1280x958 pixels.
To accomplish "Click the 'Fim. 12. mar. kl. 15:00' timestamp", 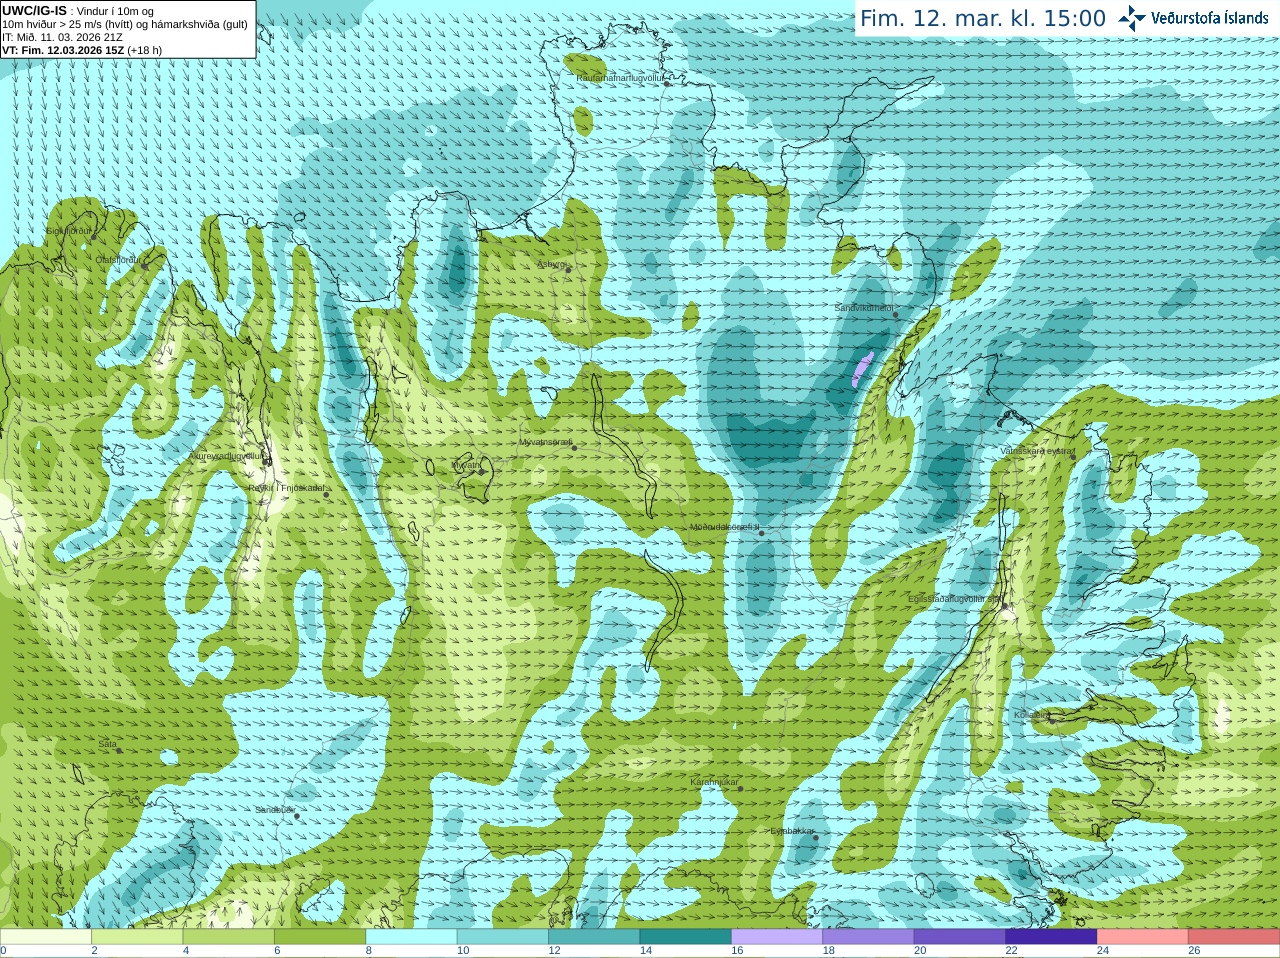I will (x=983, y=18).
